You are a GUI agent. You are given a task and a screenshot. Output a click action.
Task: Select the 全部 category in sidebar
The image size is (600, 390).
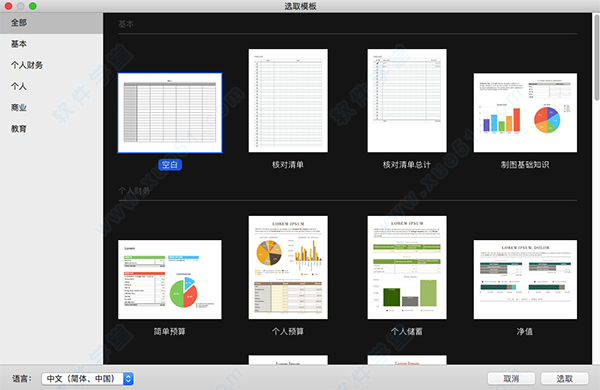(51, 23)
